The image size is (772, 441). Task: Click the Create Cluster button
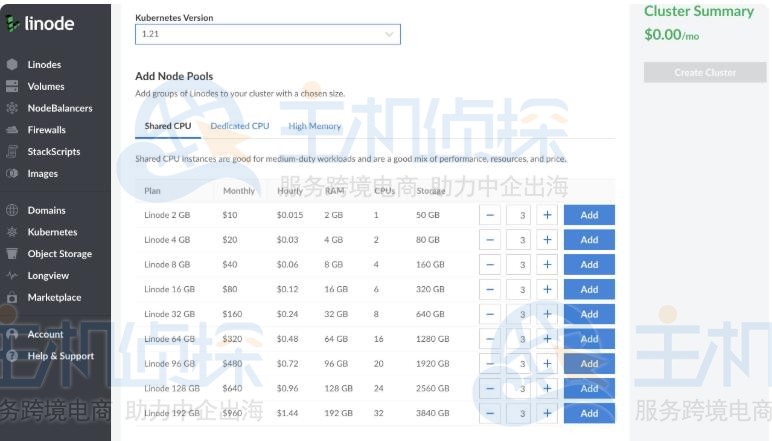pos(705,73)
